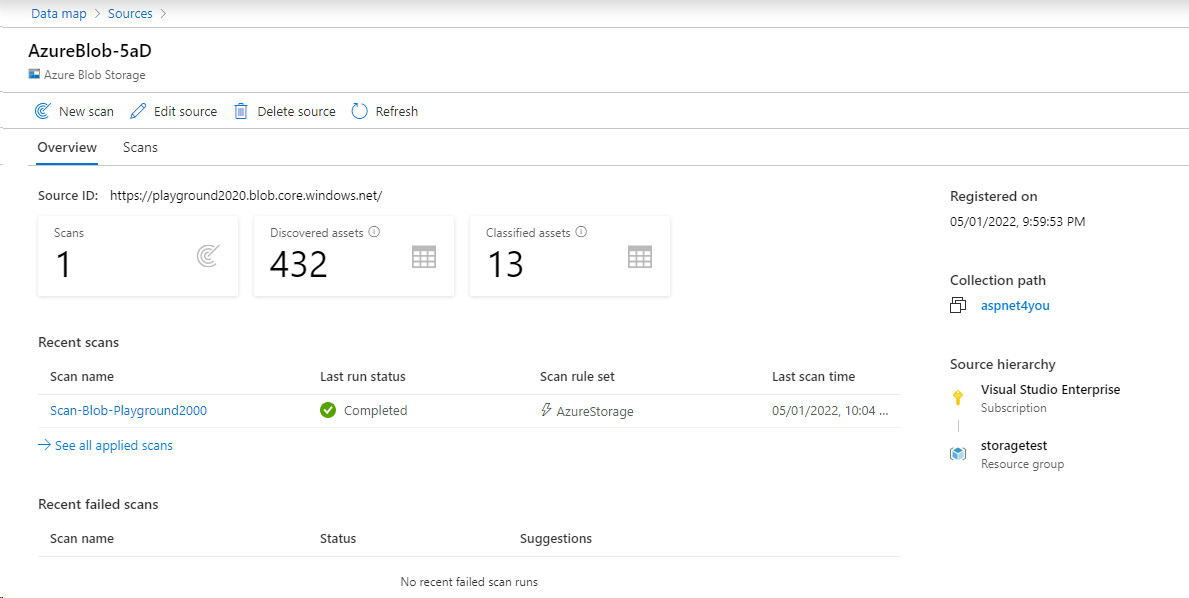Click the Visual Studio Enterprise subscription name
This screenshot has height=598, width=1189.
click(x=1050, y=390)
